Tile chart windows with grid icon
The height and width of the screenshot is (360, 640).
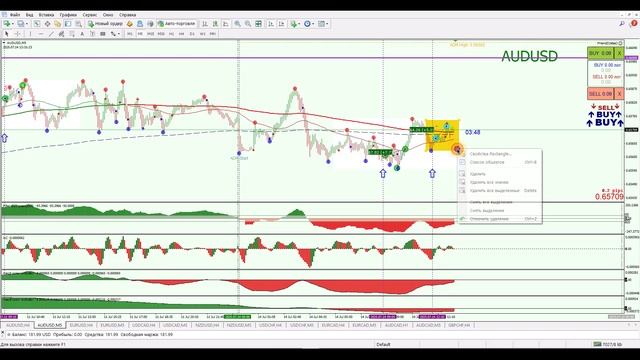(258, 24)
